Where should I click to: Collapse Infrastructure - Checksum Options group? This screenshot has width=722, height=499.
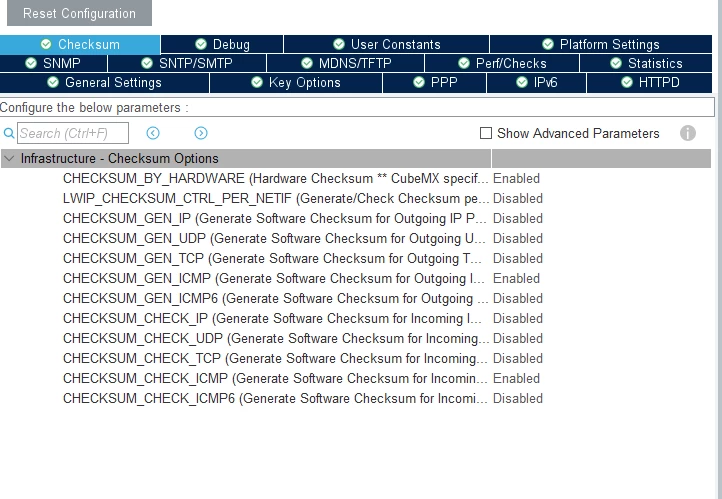[9, 158]
